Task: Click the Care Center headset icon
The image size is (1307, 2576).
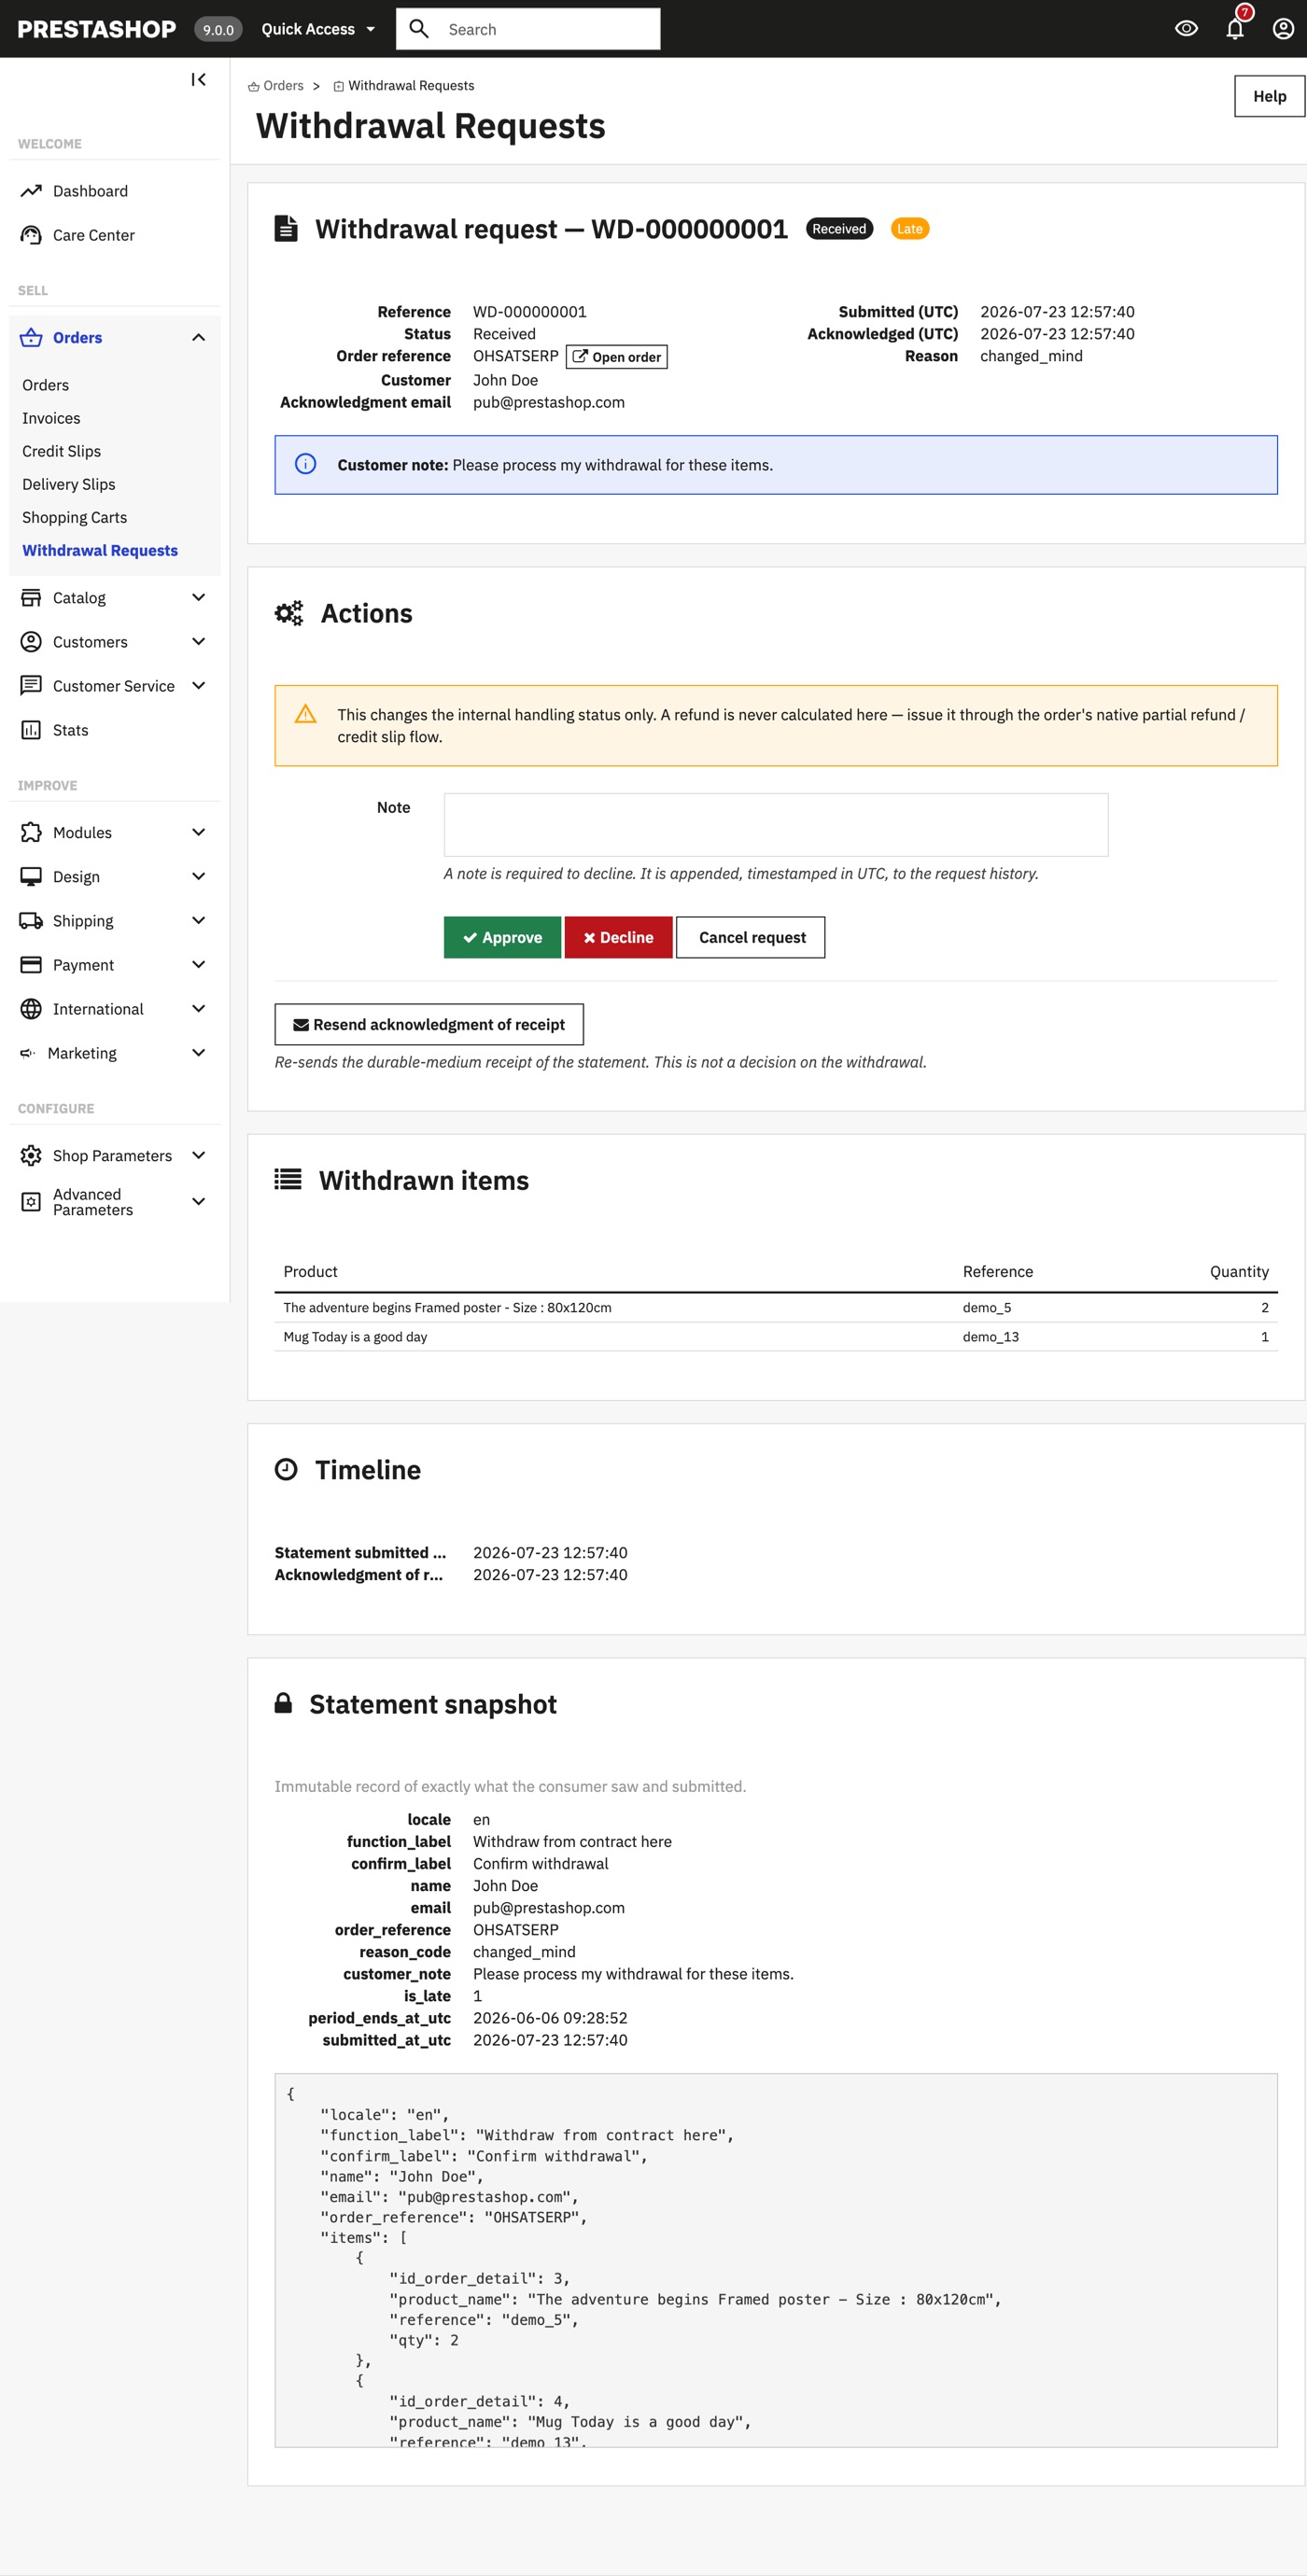Action: tap(31, 235)
